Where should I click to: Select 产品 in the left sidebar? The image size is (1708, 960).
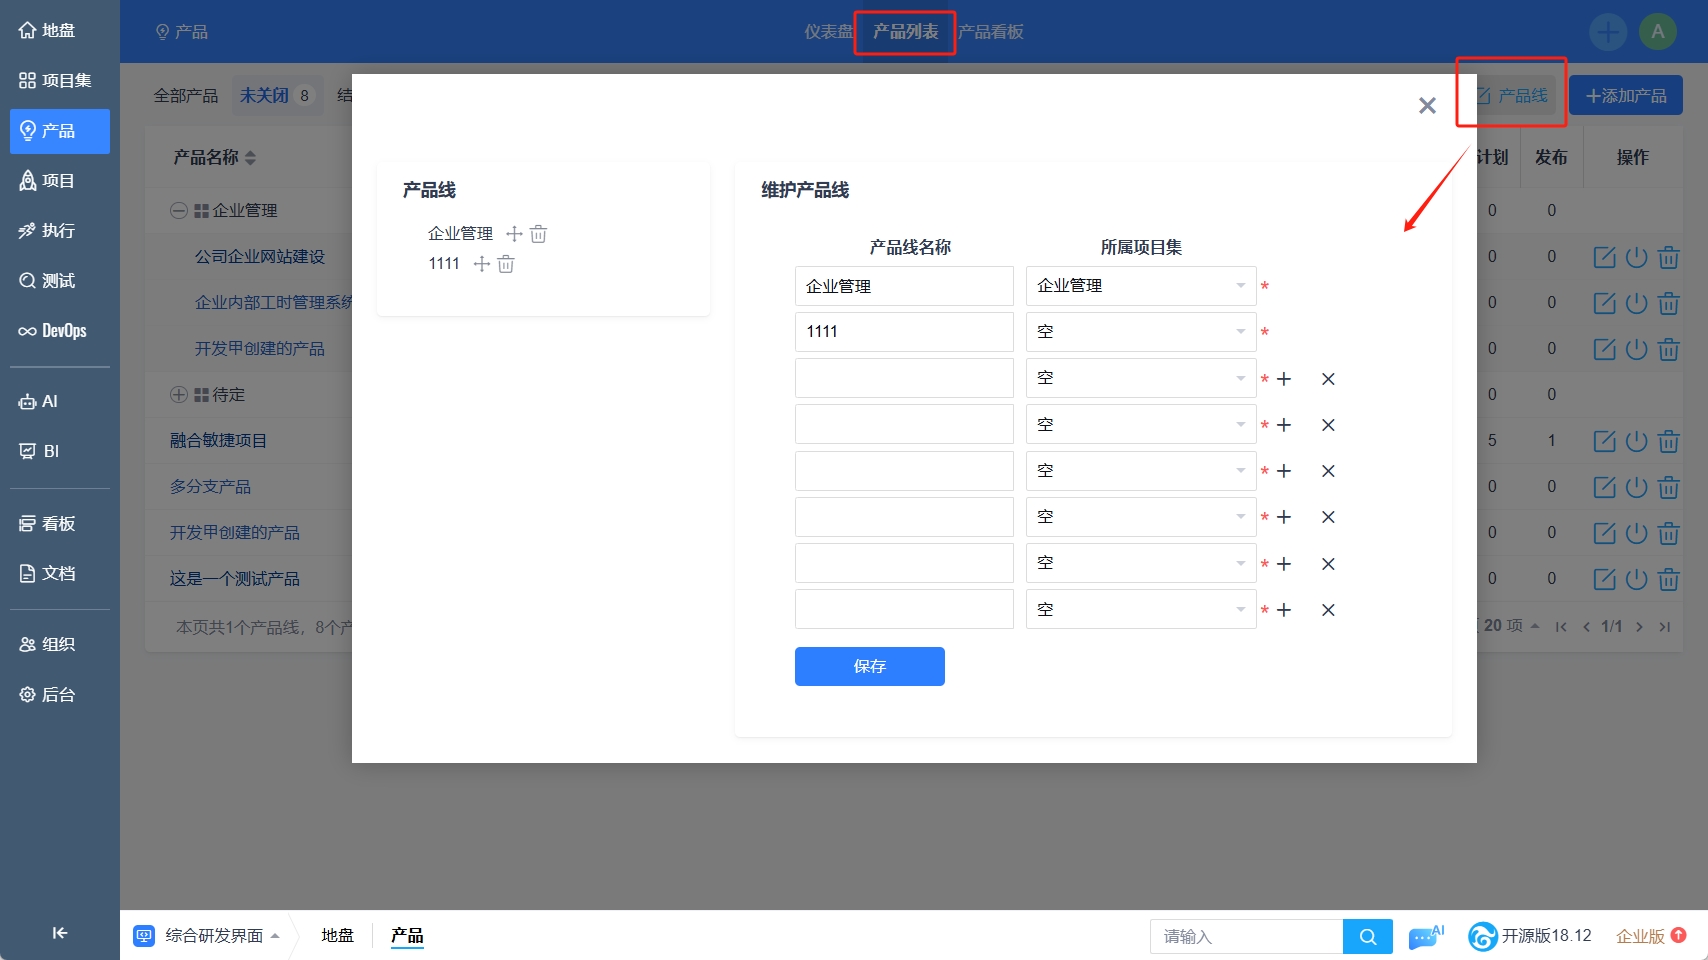coord(59,131)
